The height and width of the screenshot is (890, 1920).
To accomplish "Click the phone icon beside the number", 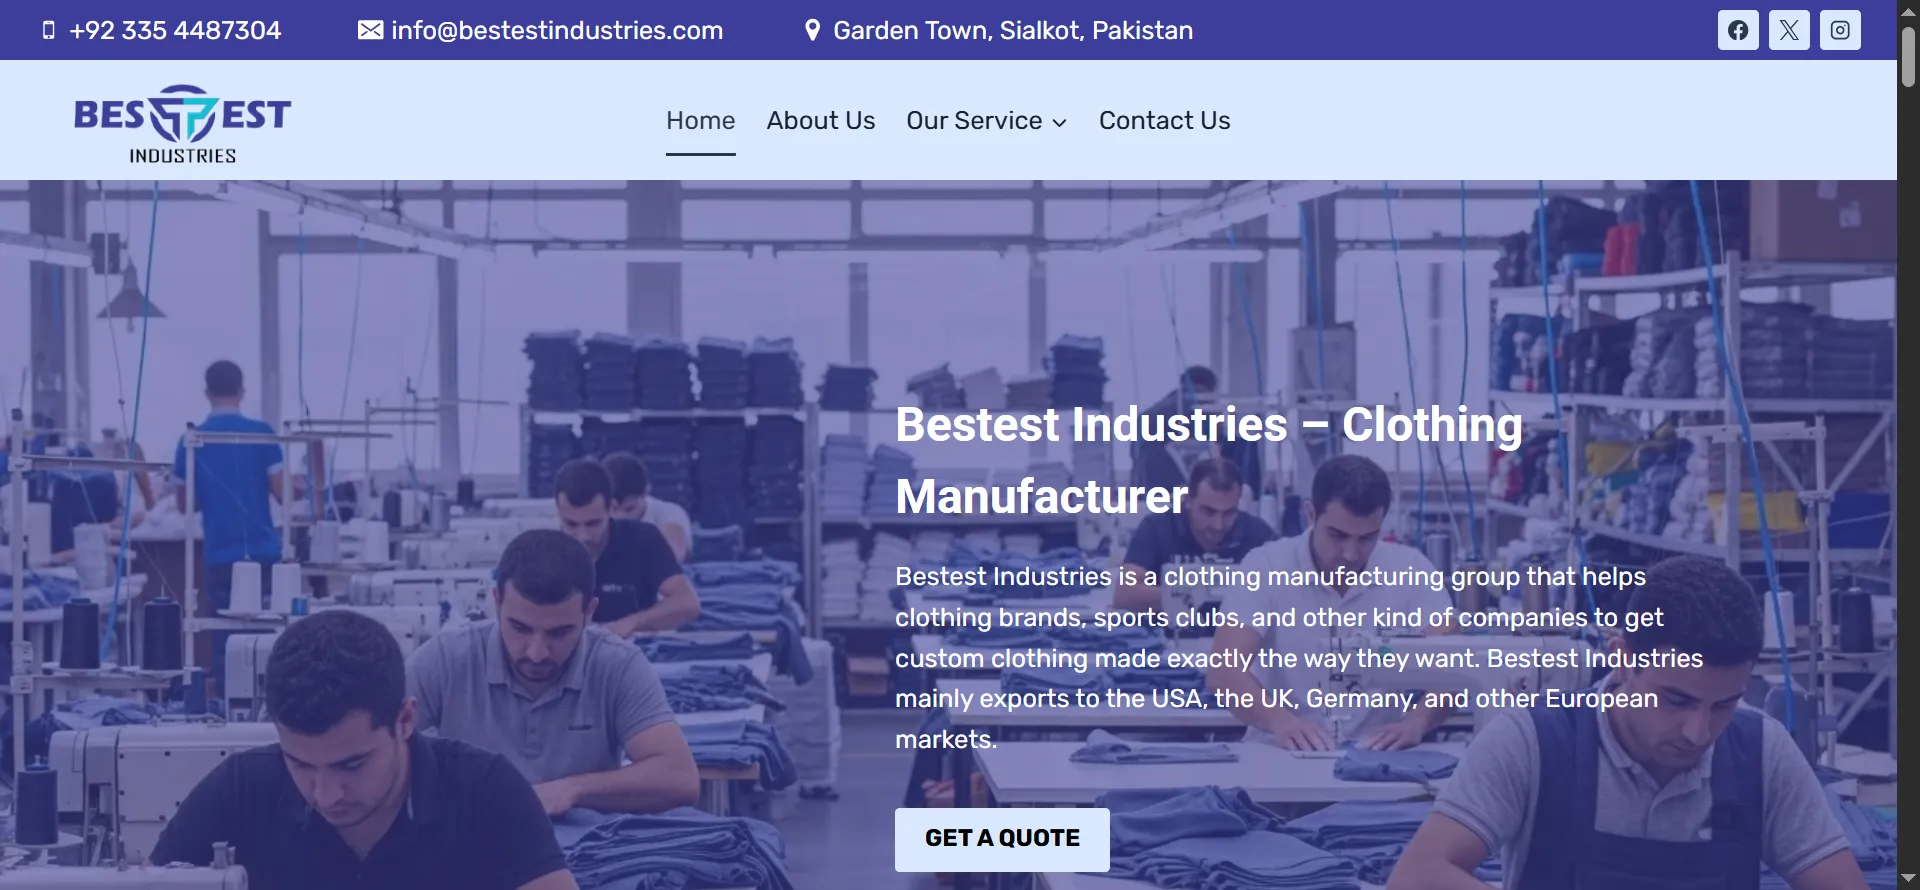I will (49, 30).
